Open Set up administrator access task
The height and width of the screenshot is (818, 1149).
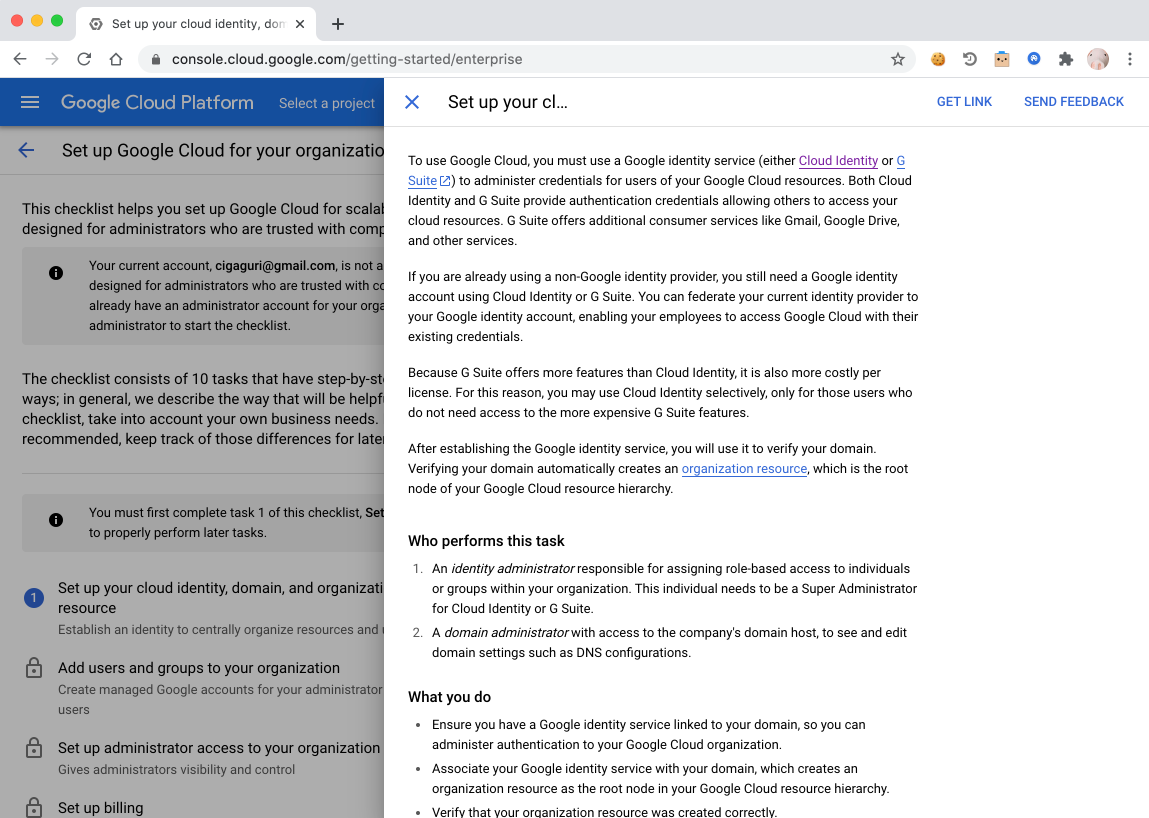tap(219, 748)
